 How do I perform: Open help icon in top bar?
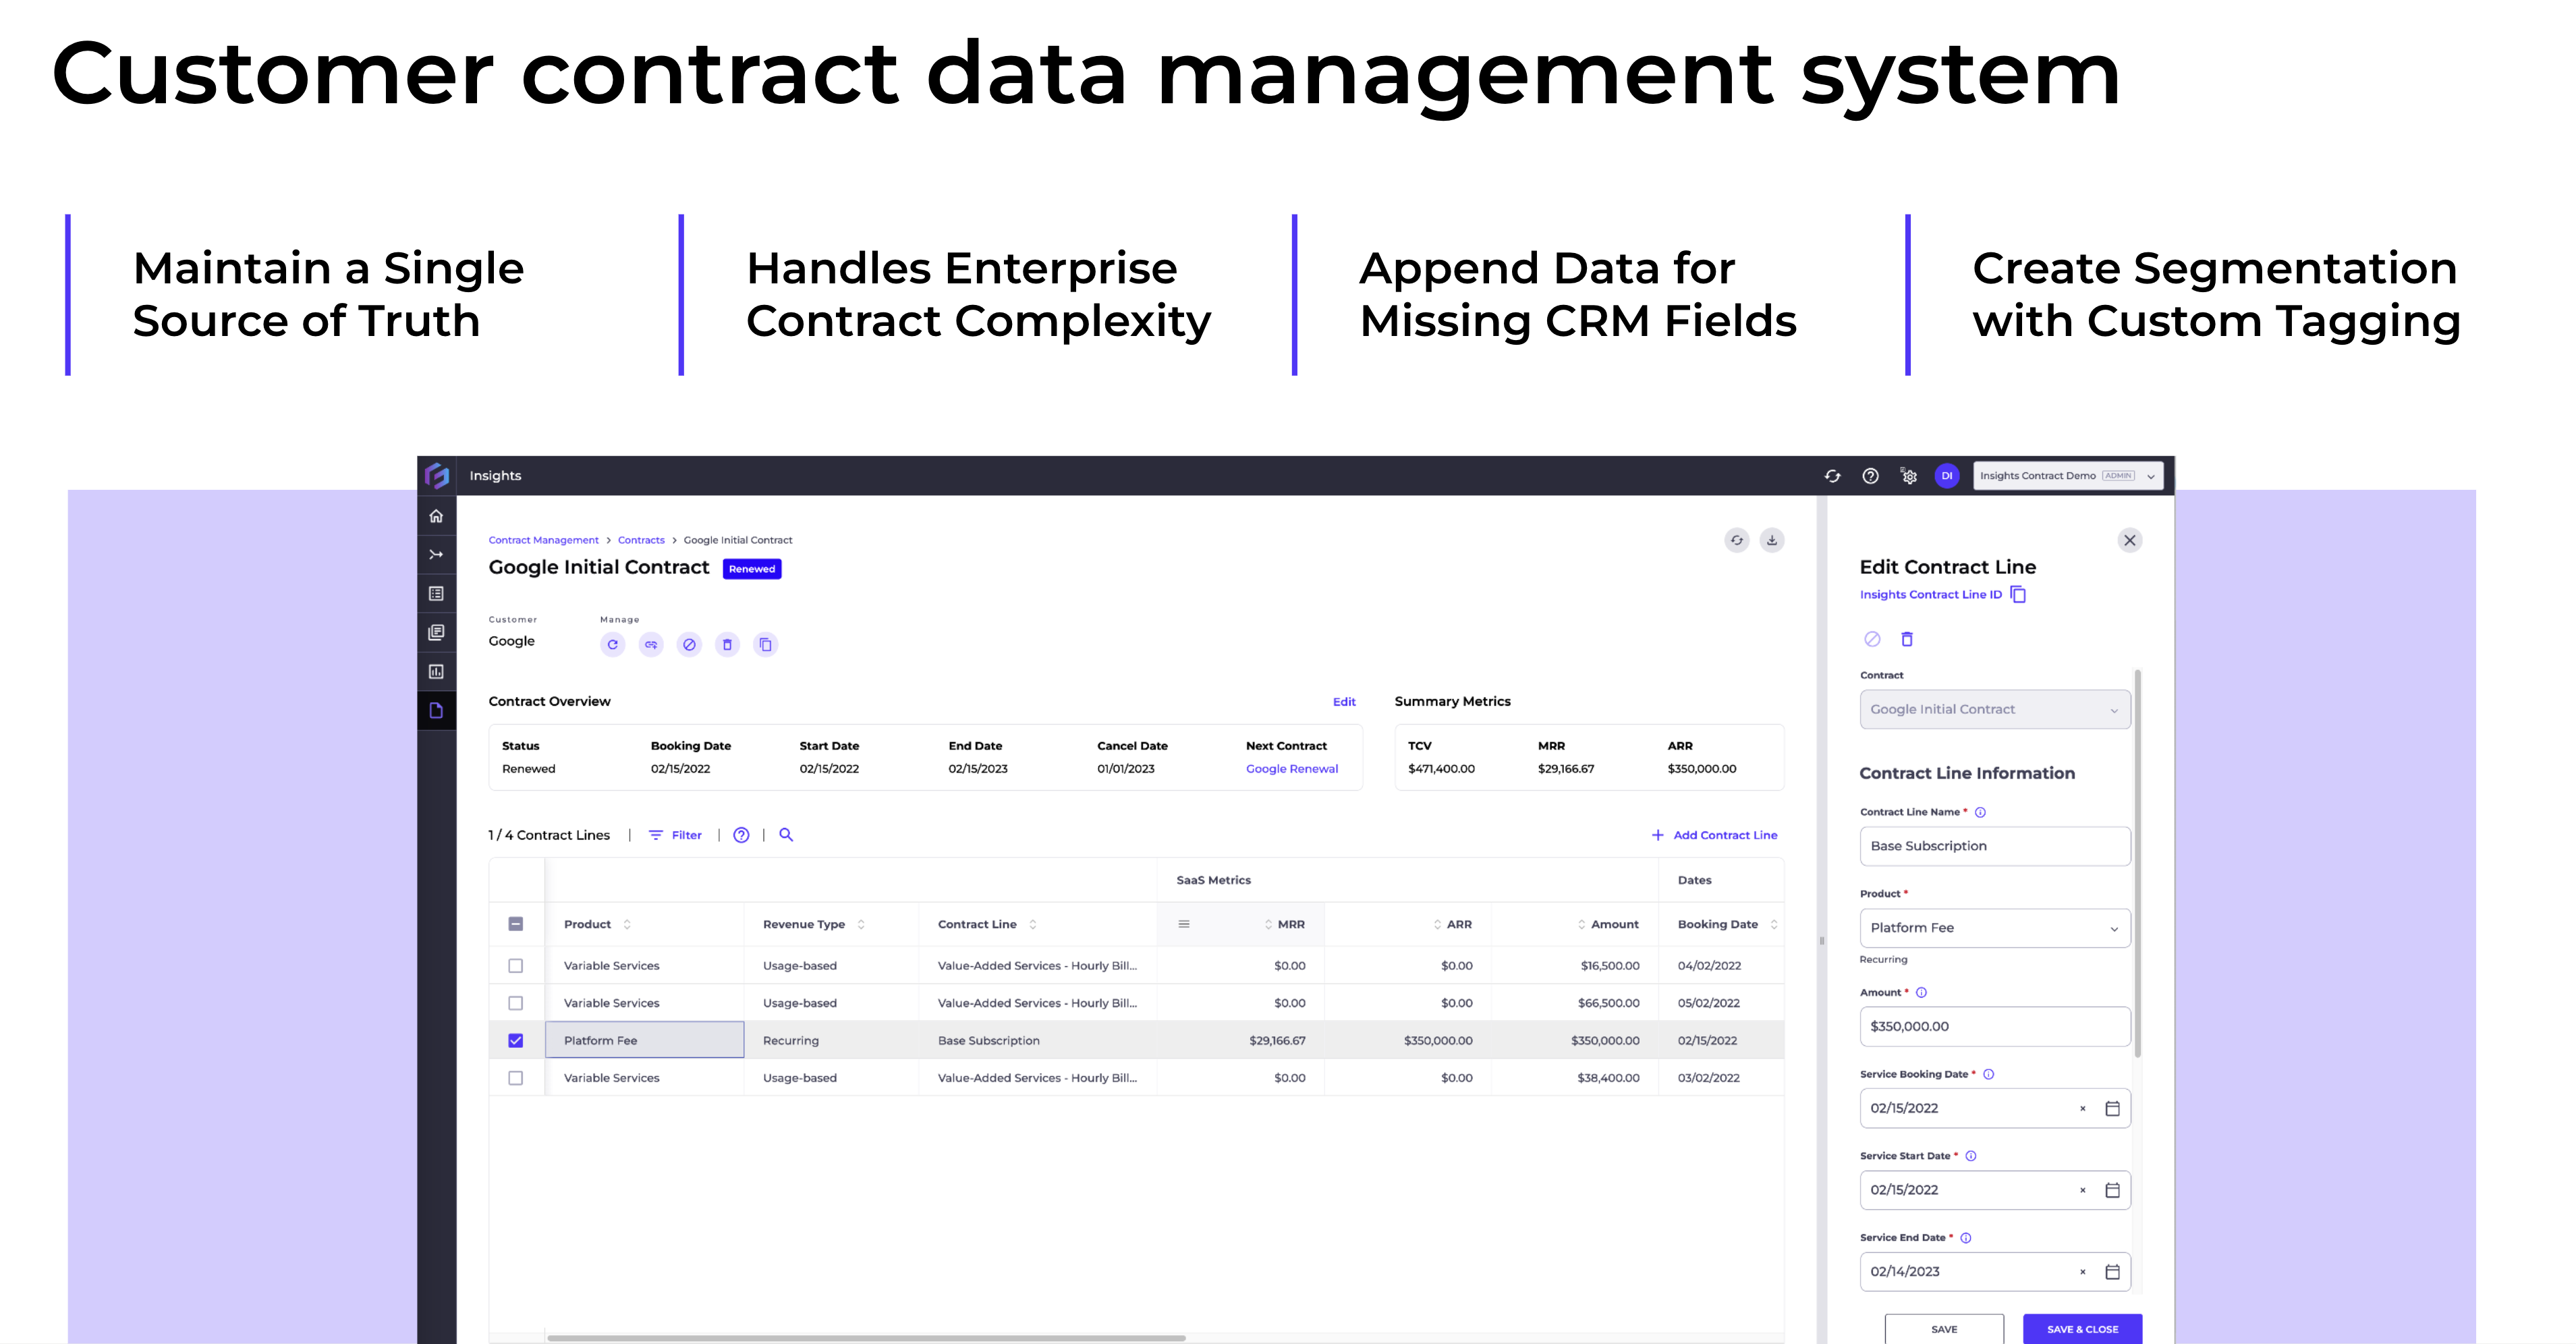coord(1870,476)
